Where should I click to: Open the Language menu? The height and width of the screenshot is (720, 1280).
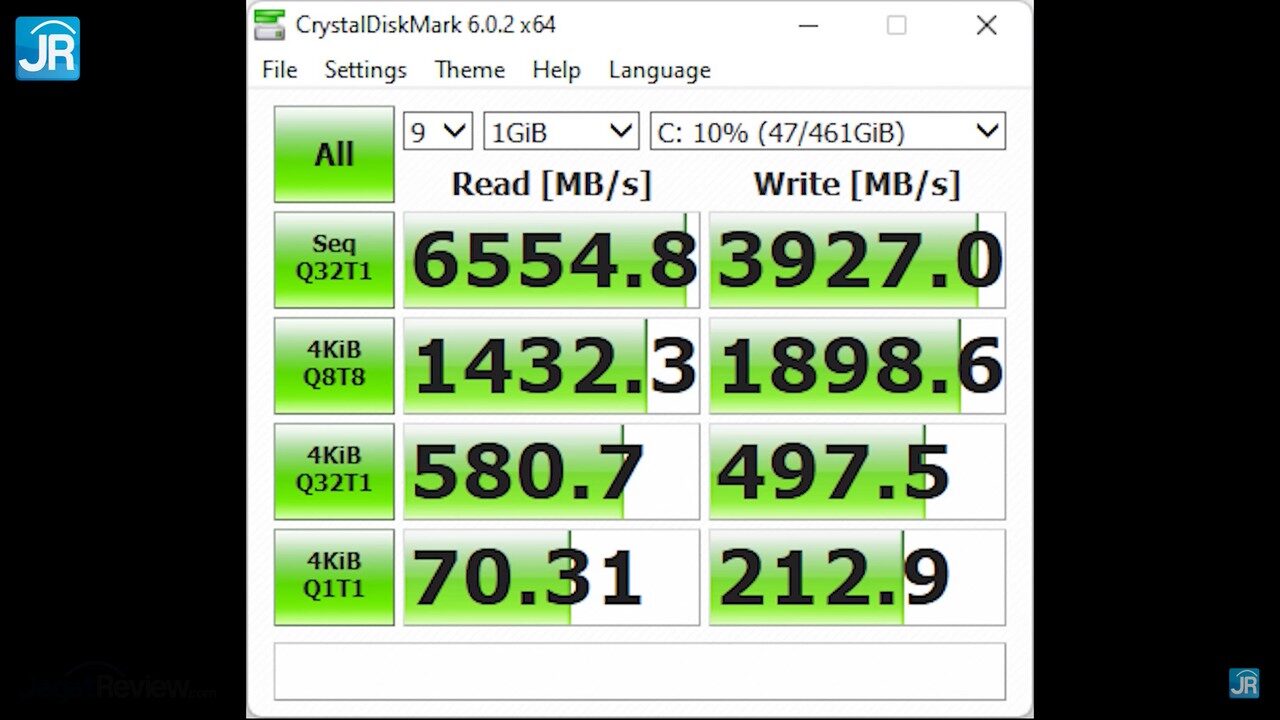point(659,70)
